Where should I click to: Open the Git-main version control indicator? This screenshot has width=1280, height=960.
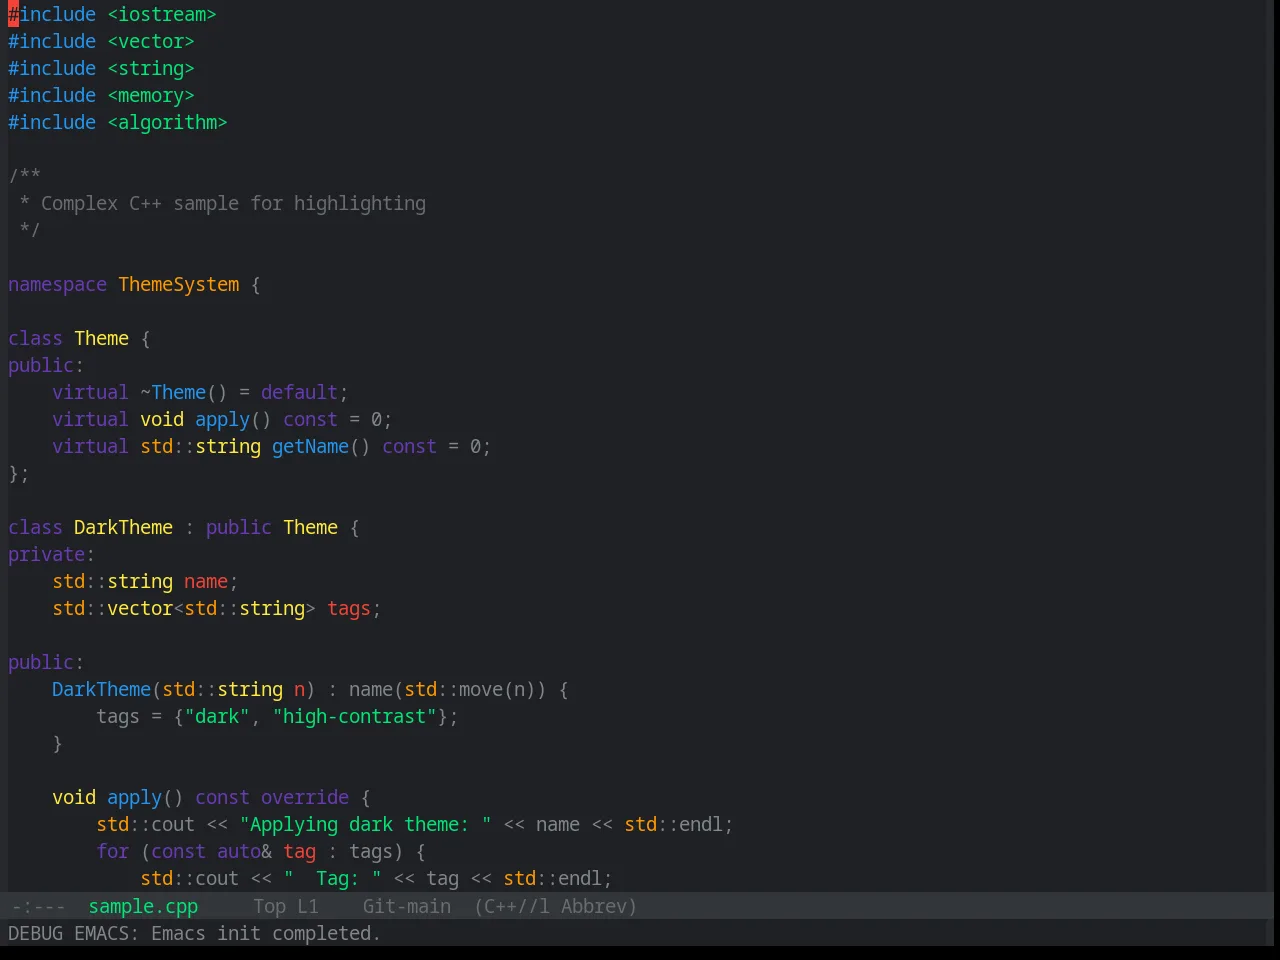(x=406, y=906)
